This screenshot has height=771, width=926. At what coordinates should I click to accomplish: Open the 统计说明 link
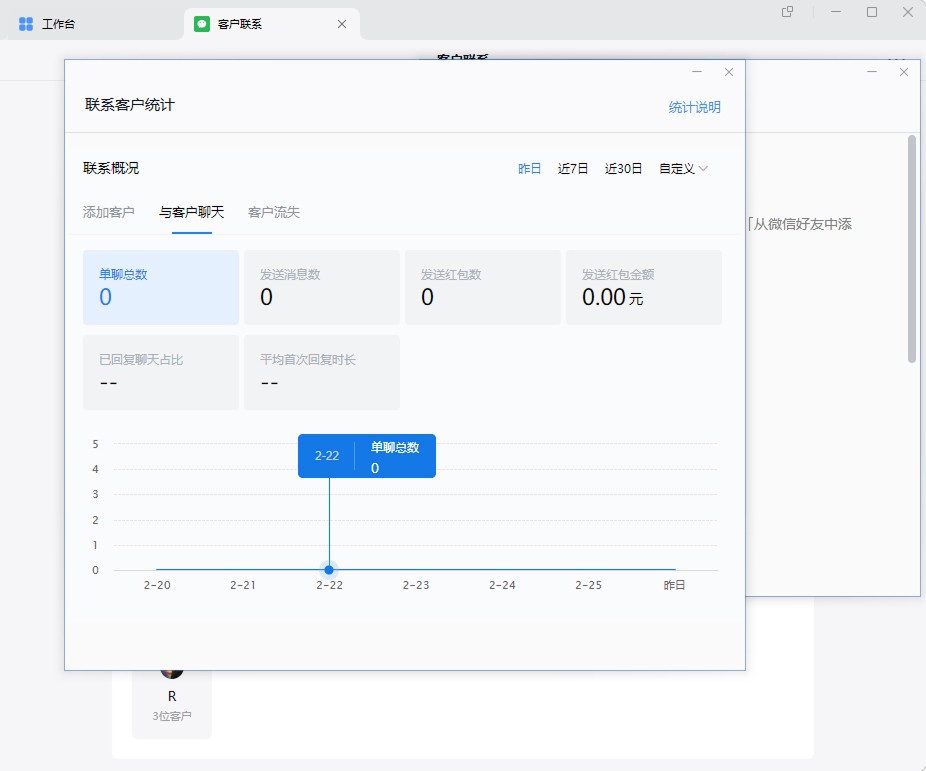[694, 107]
